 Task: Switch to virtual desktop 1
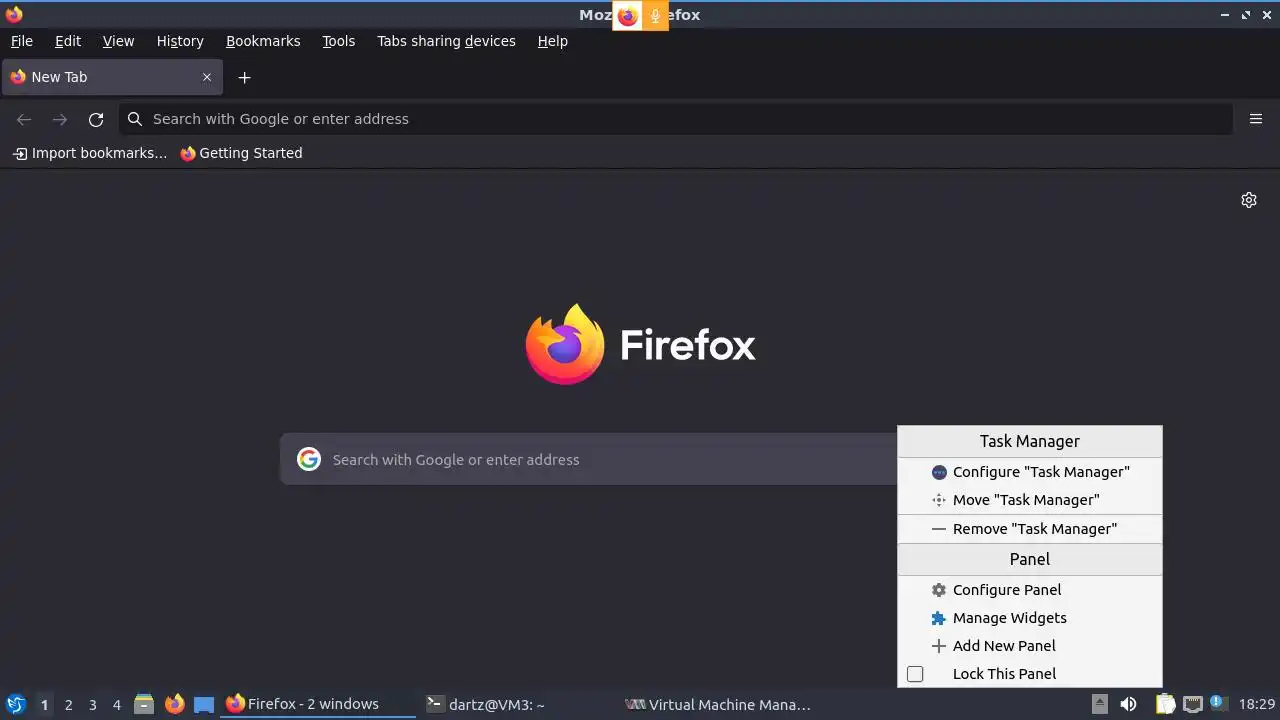(44, 704)
